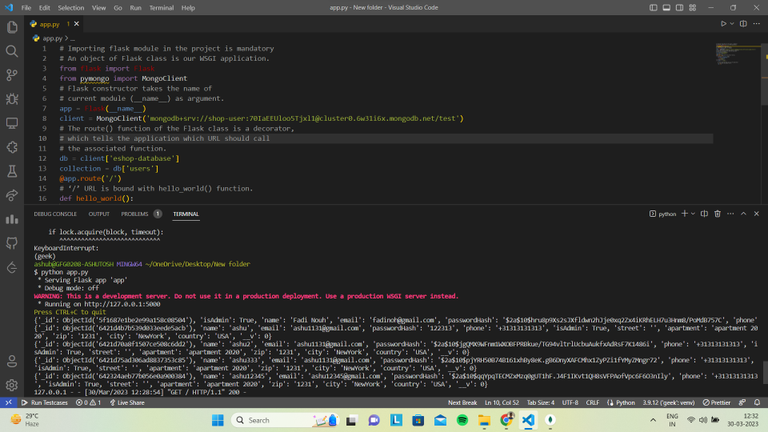The image size is (768, 432).
Task: Open the Source Control view
Action: (x=12, y=75)
